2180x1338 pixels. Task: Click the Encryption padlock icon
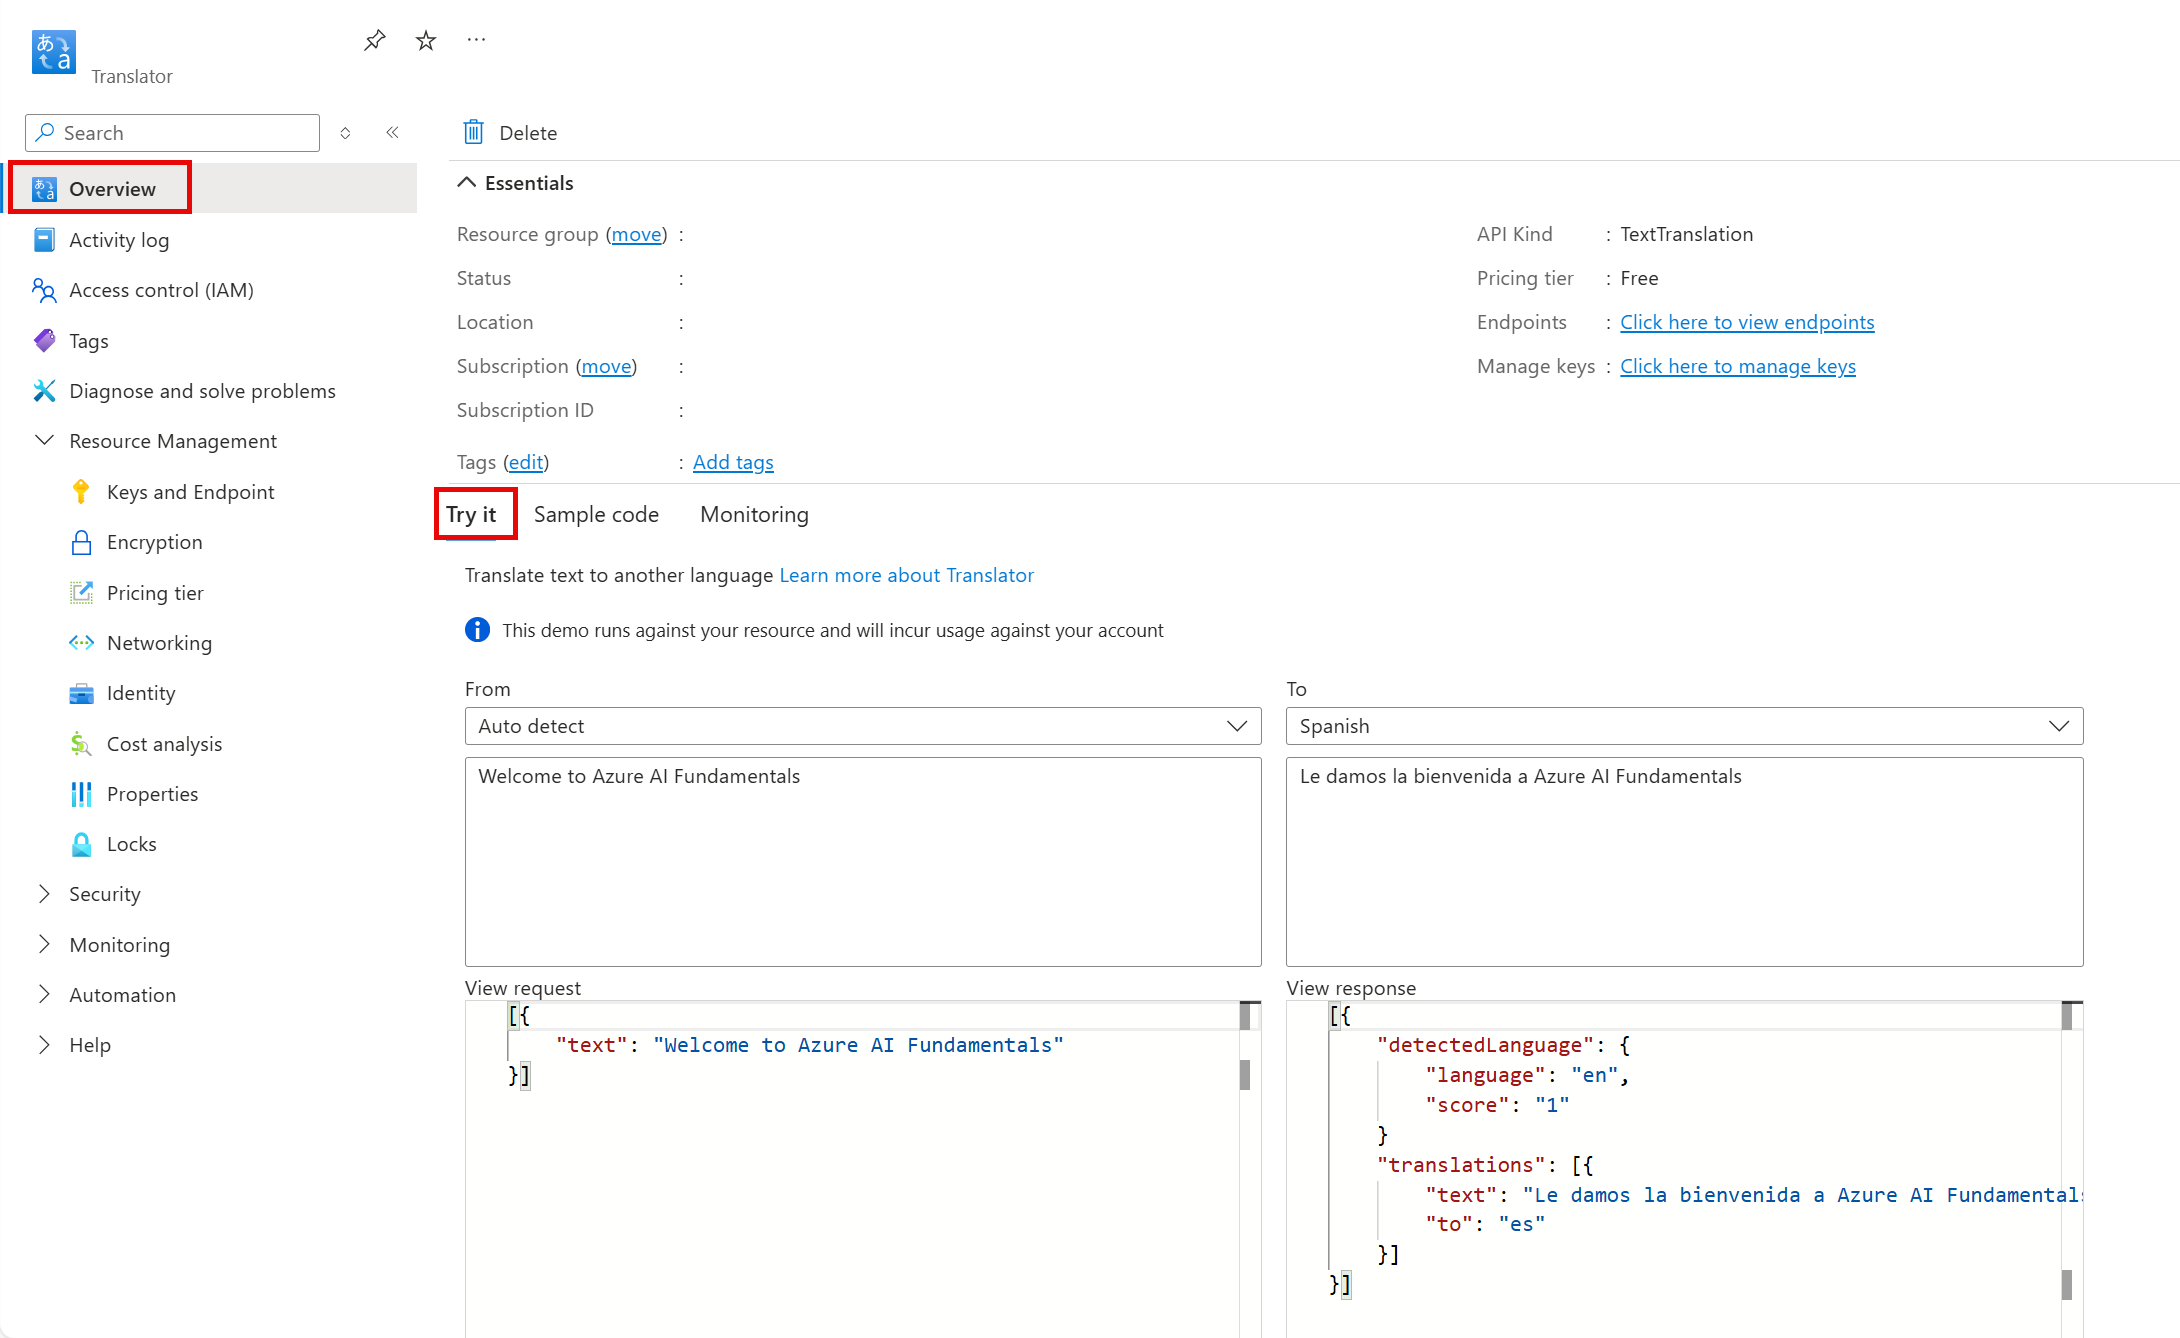(x=81, y=542)
